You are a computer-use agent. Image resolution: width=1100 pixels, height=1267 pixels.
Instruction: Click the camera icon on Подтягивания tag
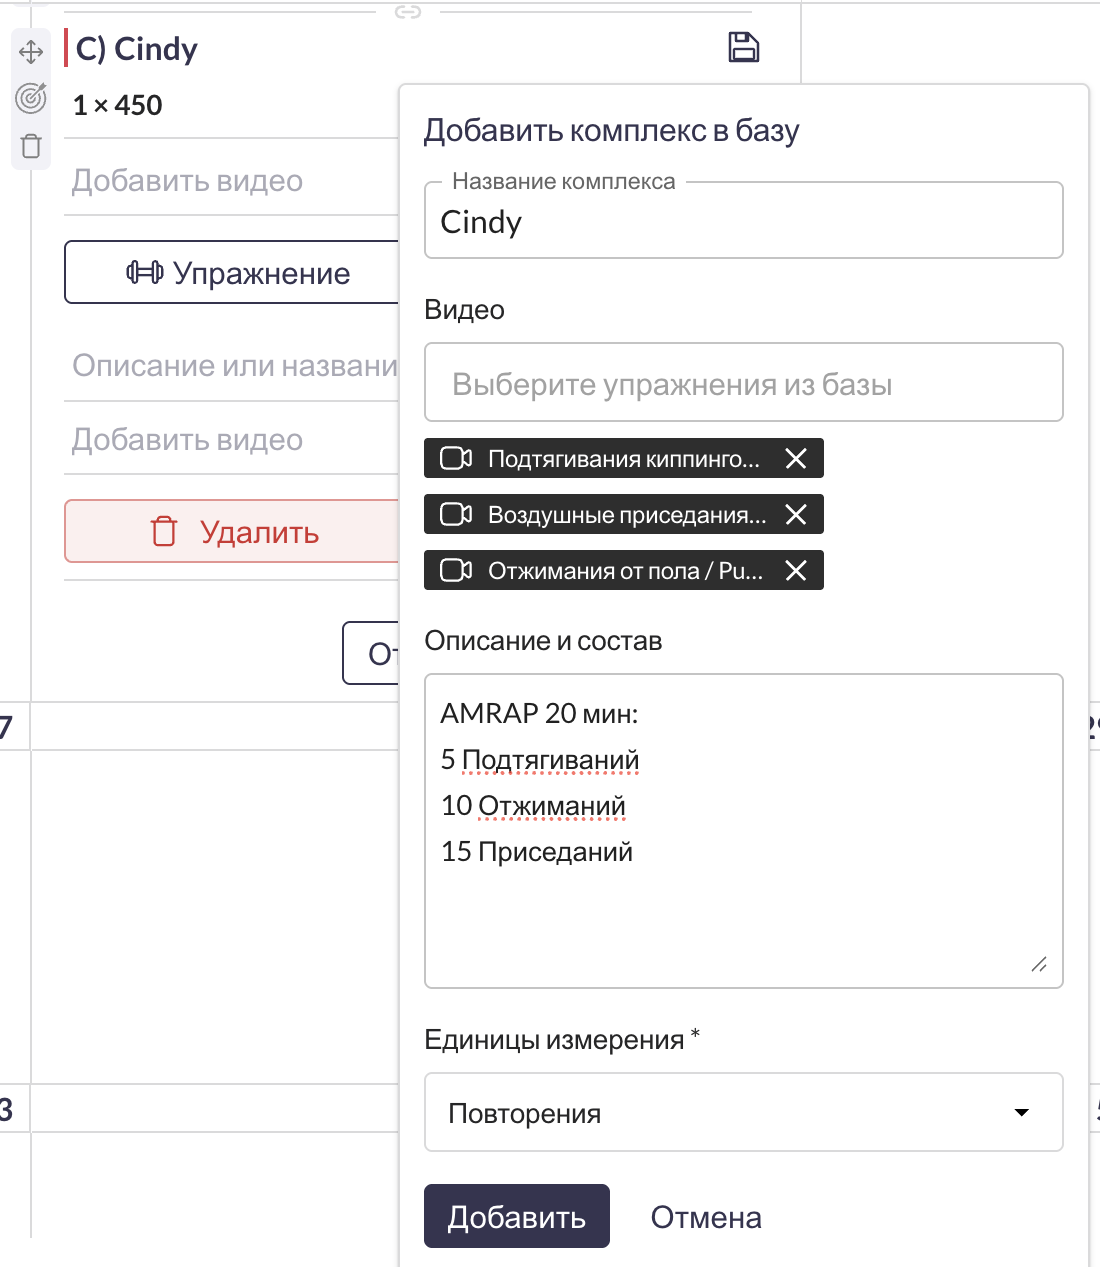point(456,459)
